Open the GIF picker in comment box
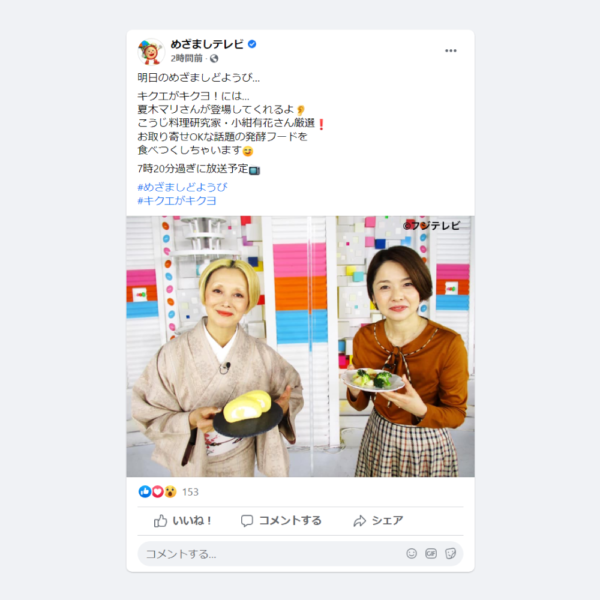Screen dimensions: 600x600 click(x=431, y=553)
